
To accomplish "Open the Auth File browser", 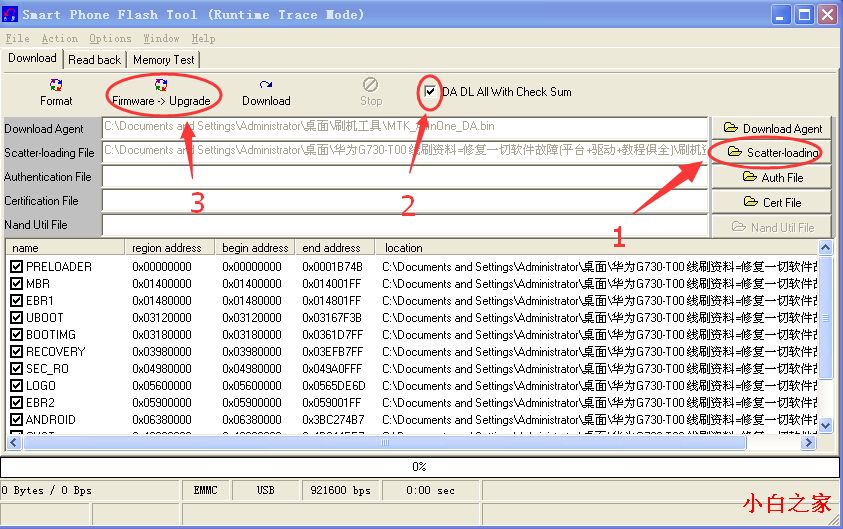I will tap(771, 177).
